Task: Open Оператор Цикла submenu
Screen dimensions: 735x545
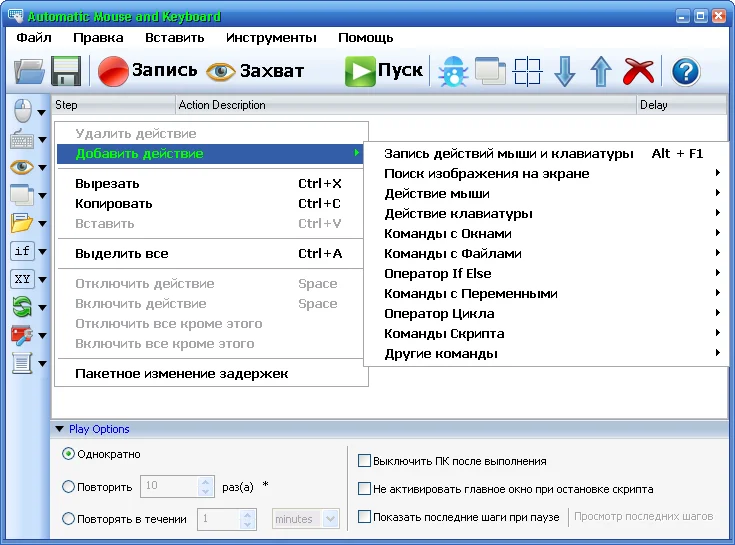Action: (547, 314)
